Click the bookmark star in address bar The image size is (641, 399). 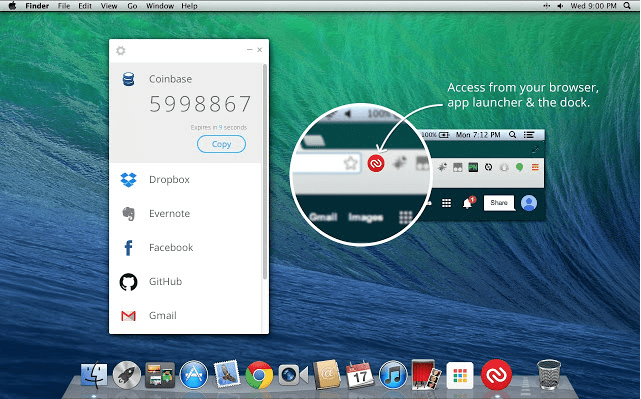350,164
